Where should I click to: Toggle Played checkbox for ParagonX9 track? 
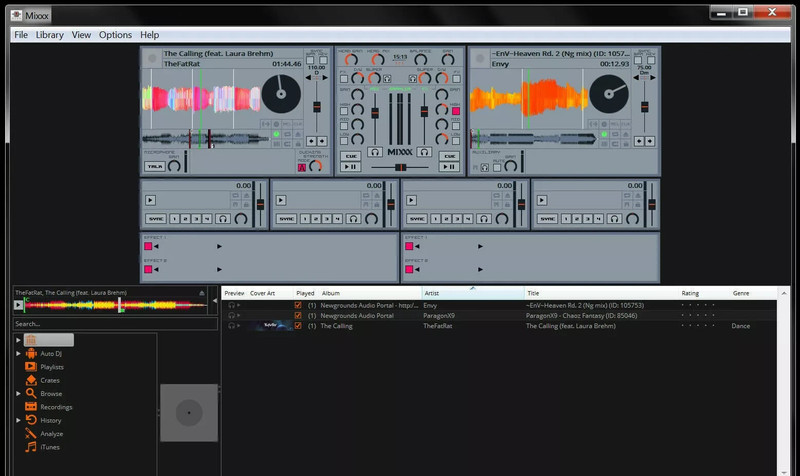click(x=298, y=315)
